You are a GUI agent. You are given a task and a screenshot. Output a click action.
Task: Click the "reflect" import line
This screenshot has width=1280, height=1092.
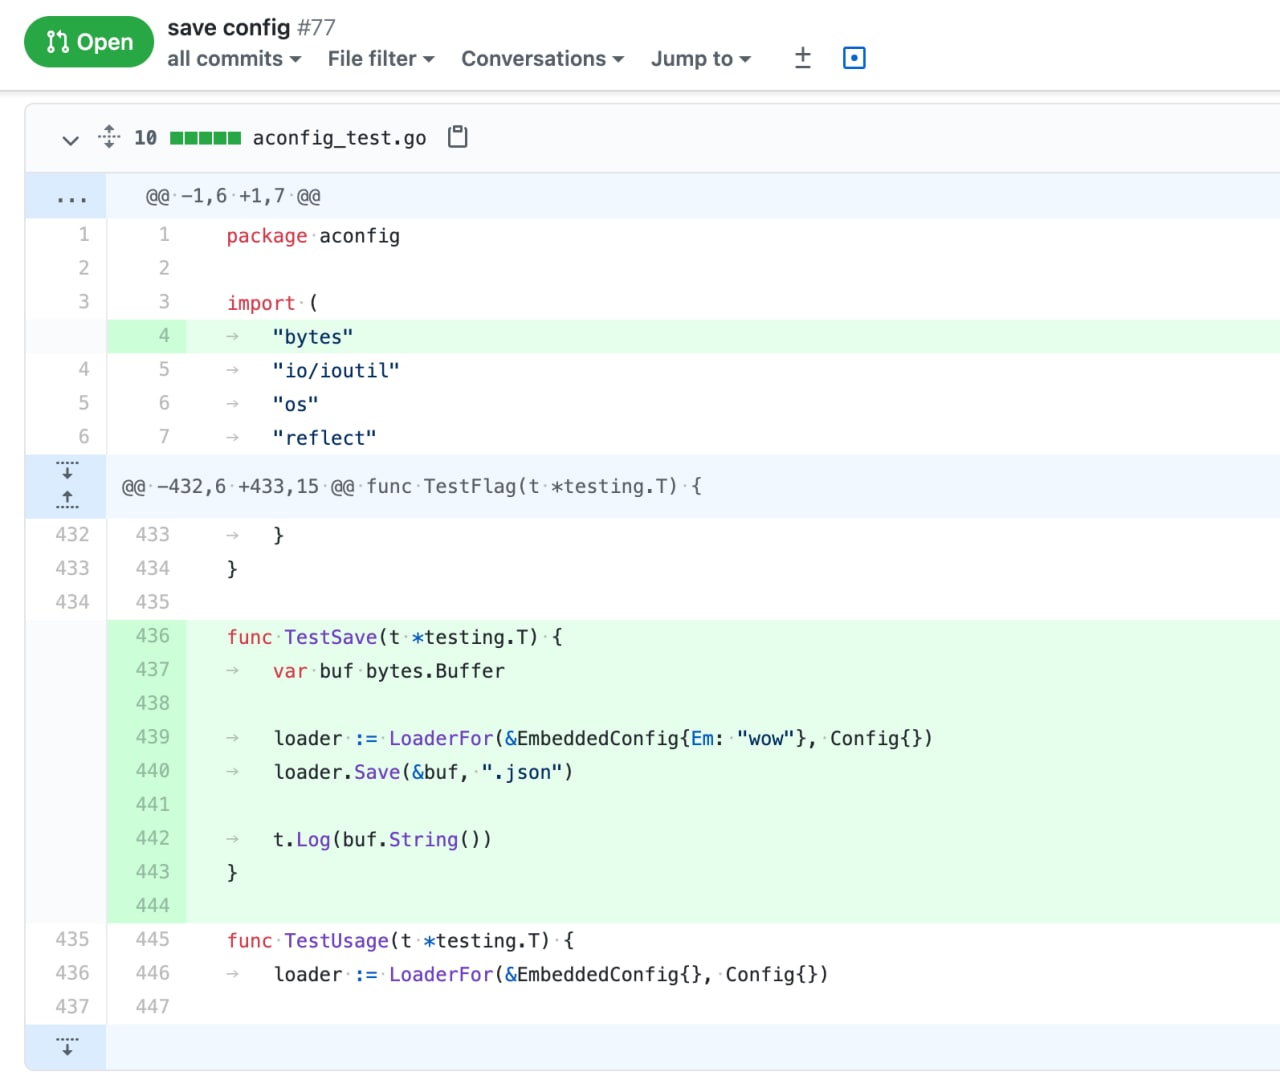(325, 438)
